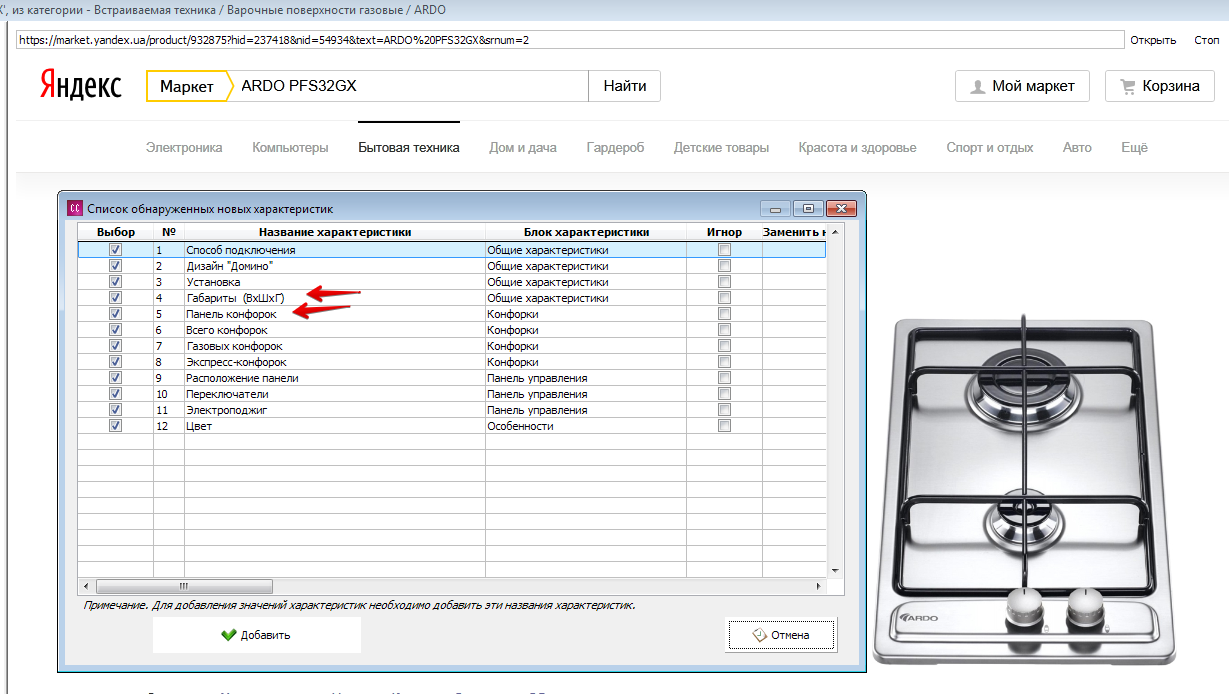Click the Игнор column header

(724, 232)
